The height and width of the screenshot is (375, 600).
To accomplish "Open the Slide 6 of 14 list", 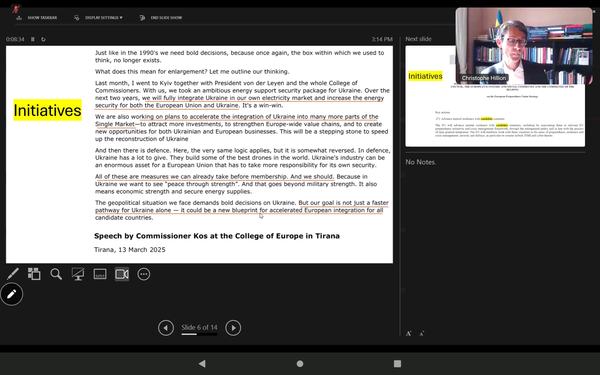I will pos(199,328).
